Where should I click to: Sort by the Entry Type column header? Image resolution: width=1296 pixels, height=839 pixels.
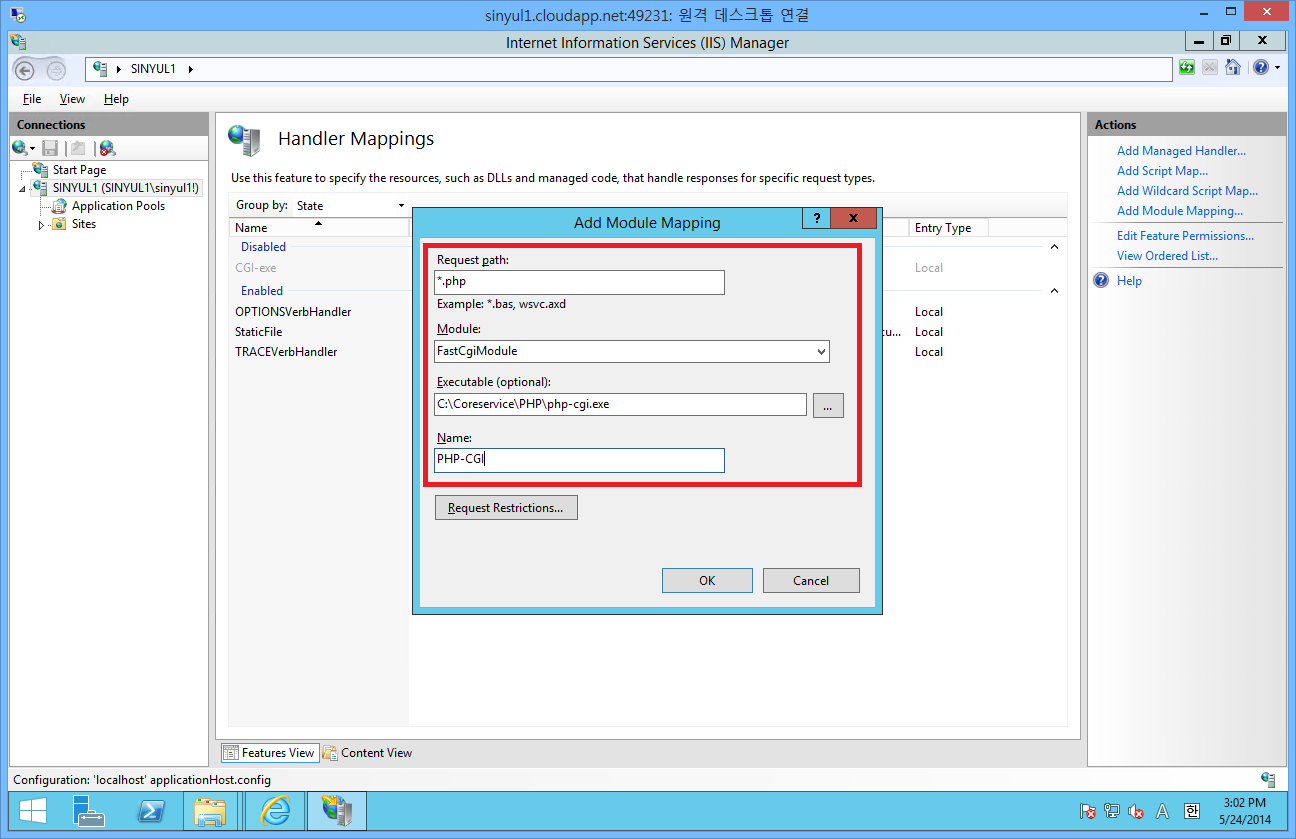(947, 228)
